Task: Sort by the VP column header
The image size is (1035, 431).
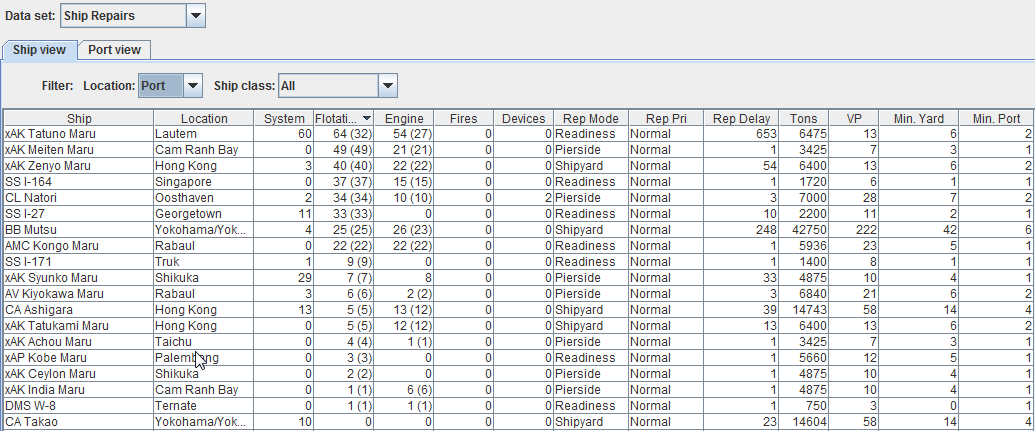Action: click(x=854, y=118)
